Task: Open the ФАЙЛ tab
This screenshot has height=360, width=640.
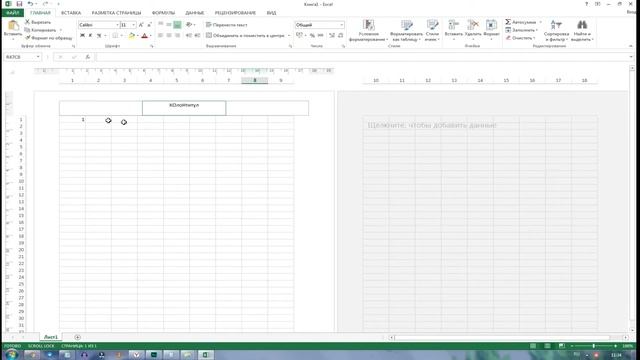Action: tap(12, 13)
